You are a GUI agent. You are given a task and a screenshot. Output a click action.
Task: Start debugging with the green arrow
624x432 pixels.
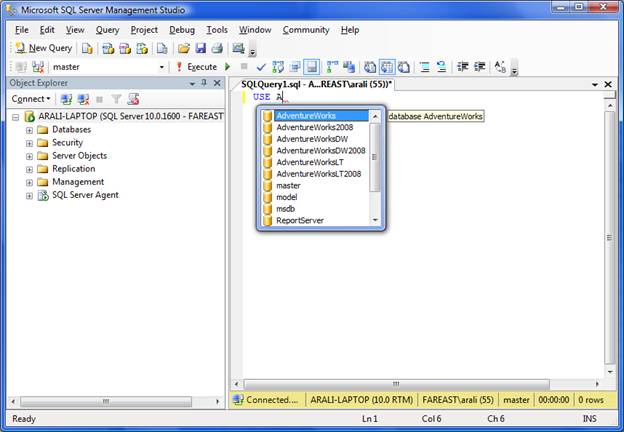[x=228, y=67]
